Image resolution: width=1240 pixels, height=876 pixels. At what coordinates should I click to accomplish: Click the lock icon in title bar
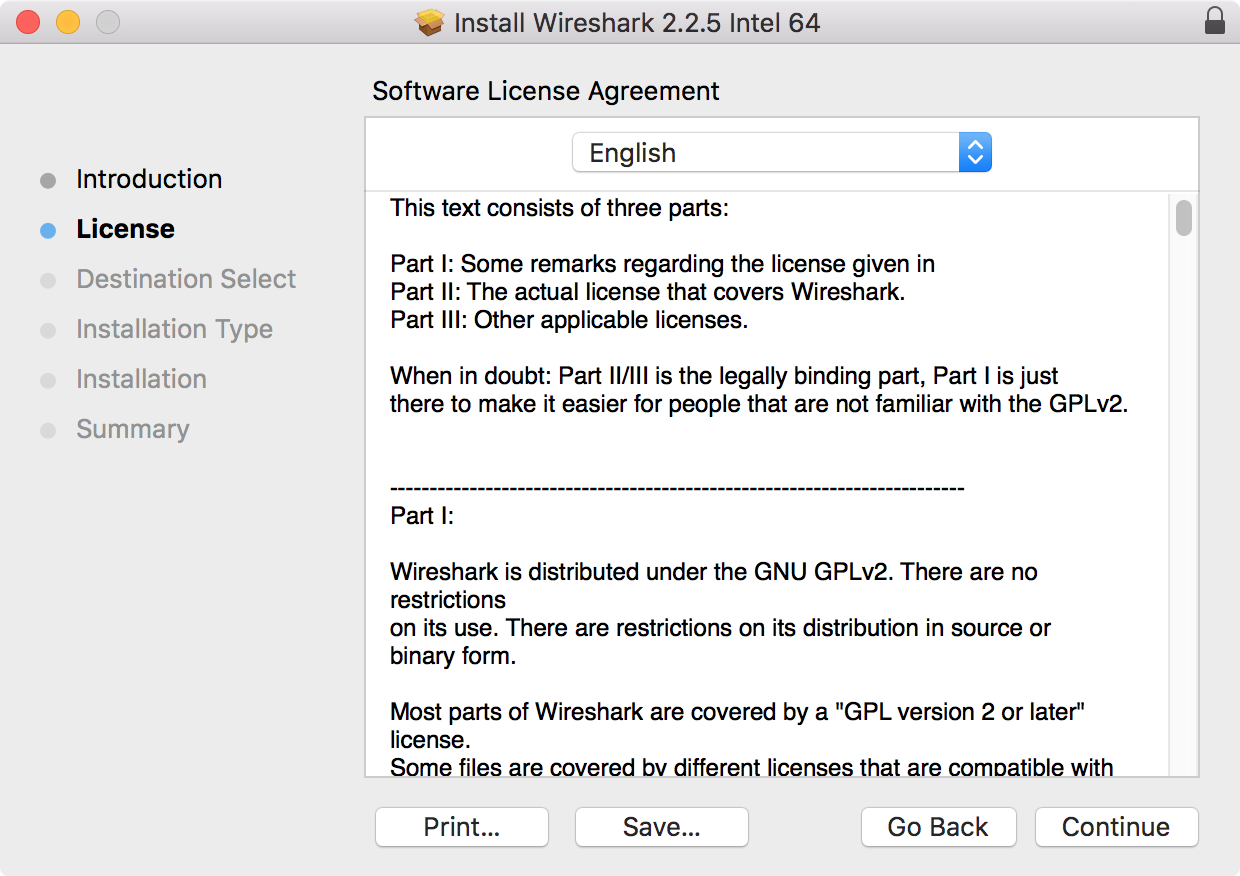coord(1215,21)
